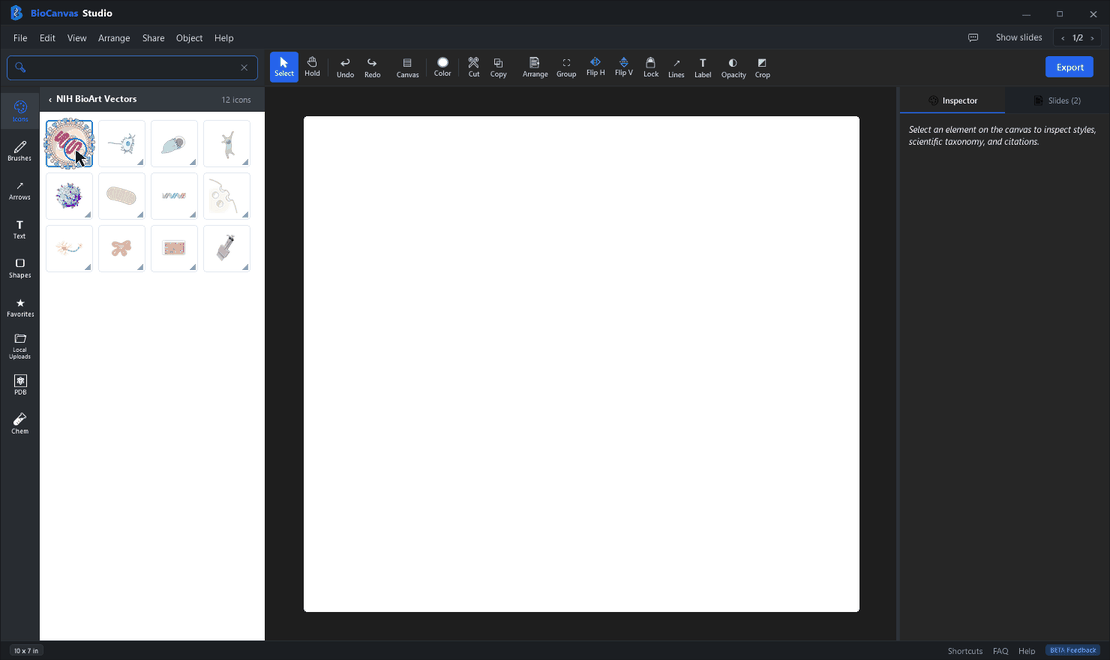Group selected objects
The height and width of the screenshot is (660, 1110).
point(566,67)
